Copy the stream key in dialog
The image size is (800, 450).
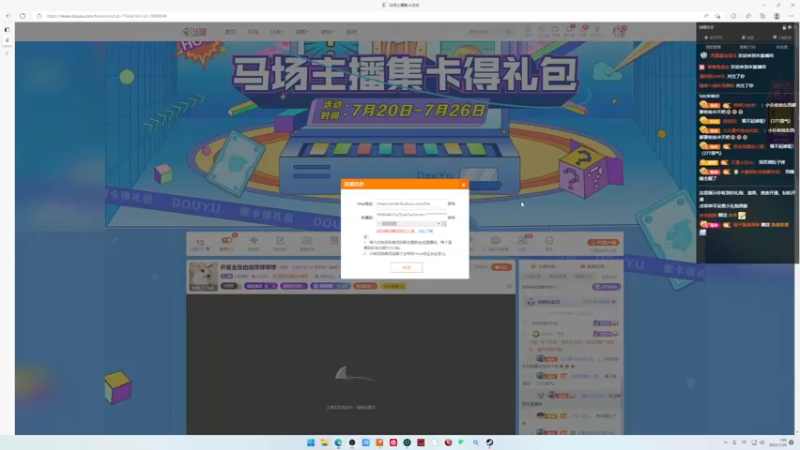[451, 217]
